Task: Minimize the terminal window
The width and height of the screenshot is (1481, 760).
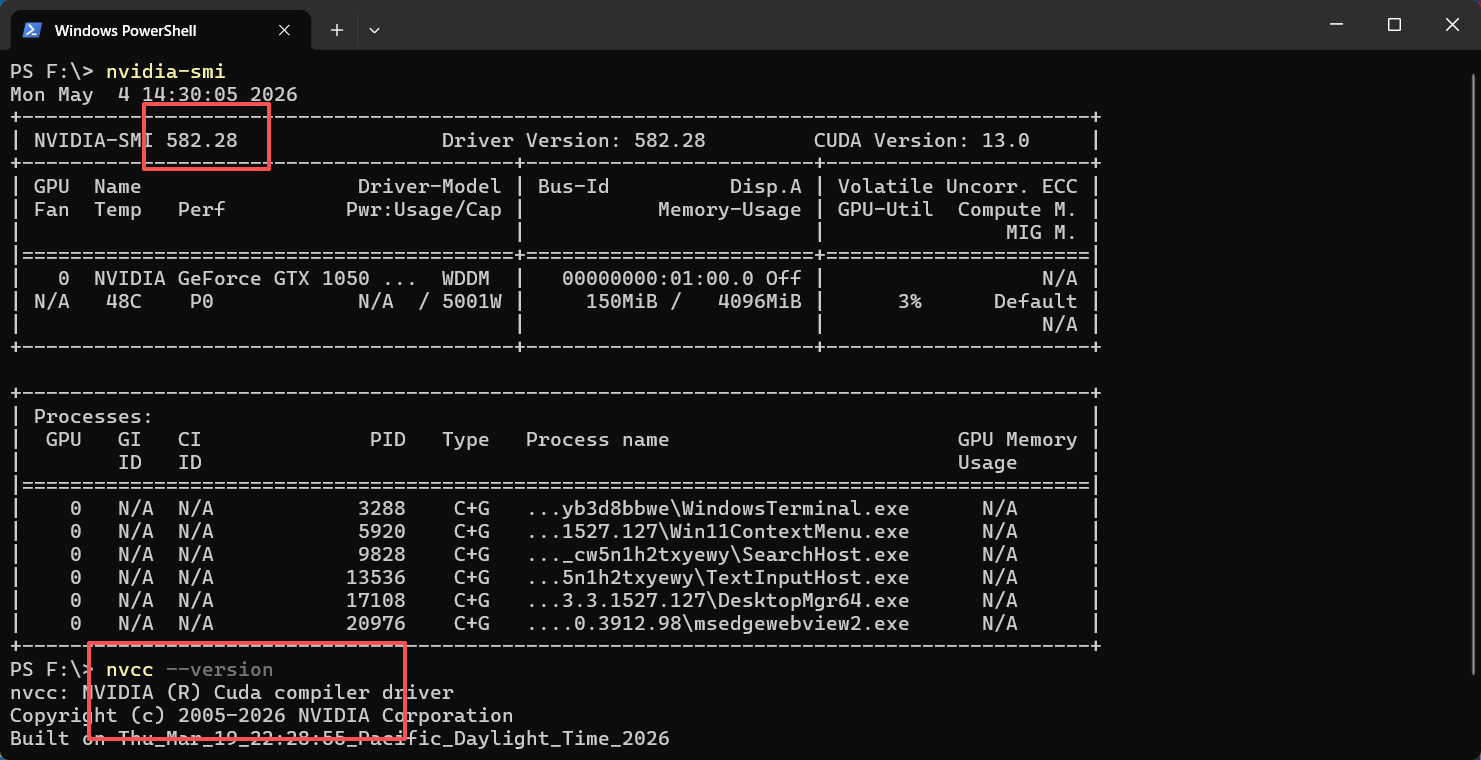Action: click(x=1338, y=25)
